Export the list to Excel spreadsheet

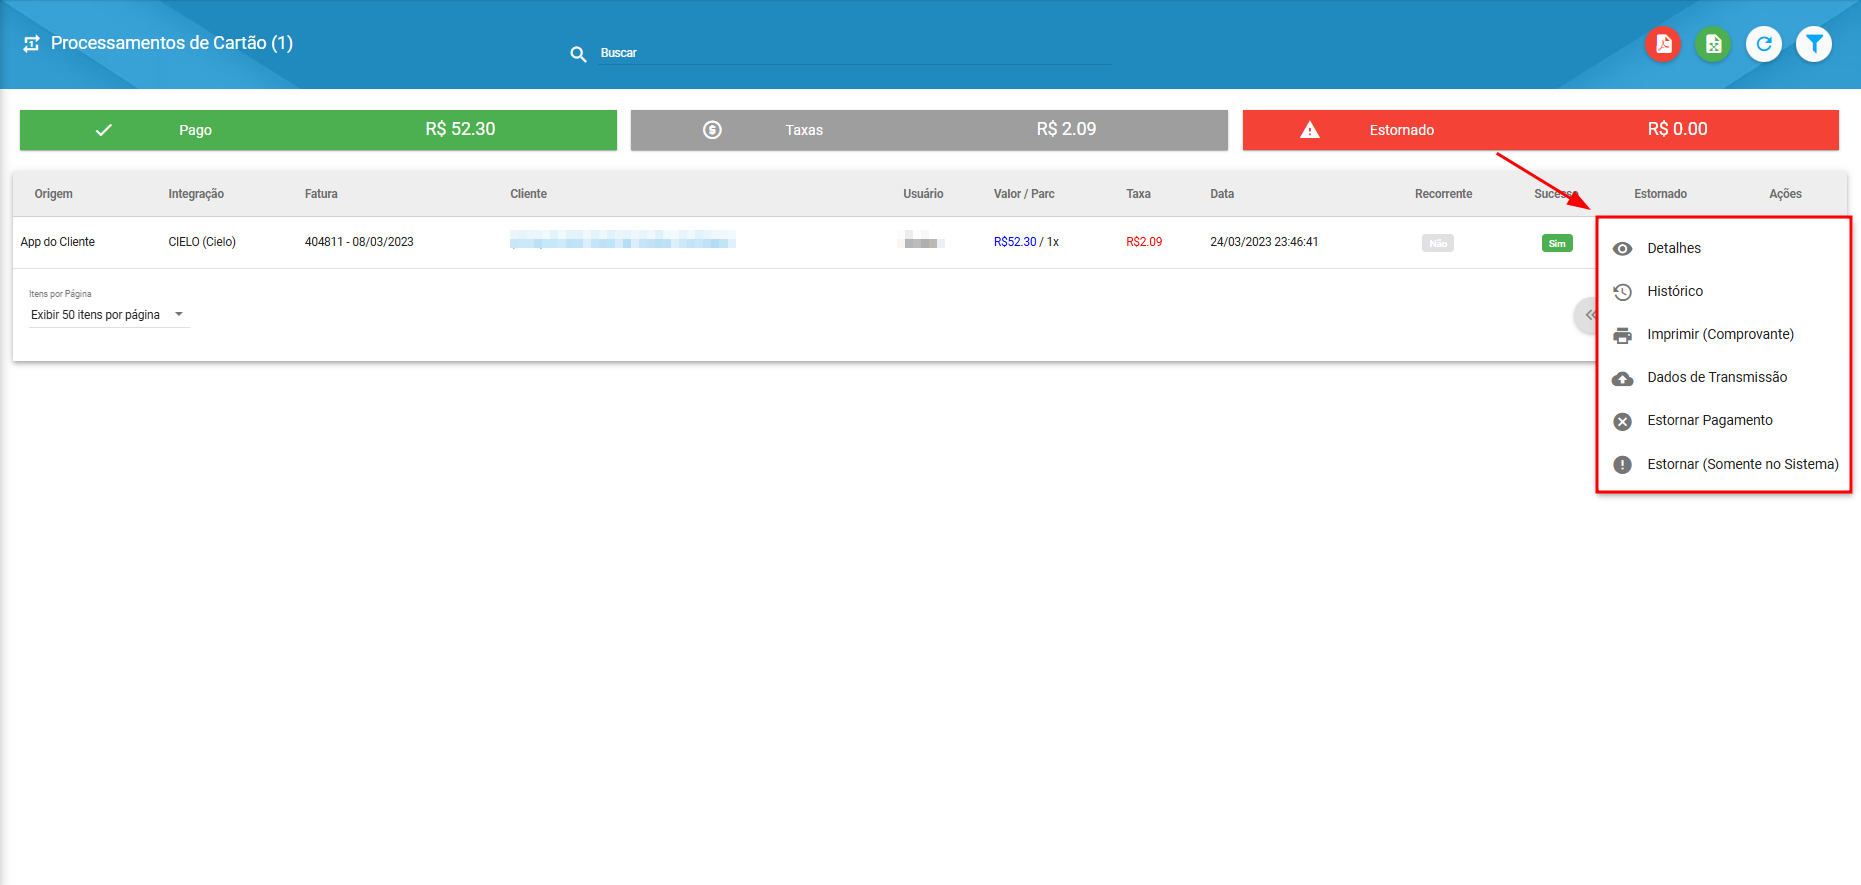(x=1713, y=44)
